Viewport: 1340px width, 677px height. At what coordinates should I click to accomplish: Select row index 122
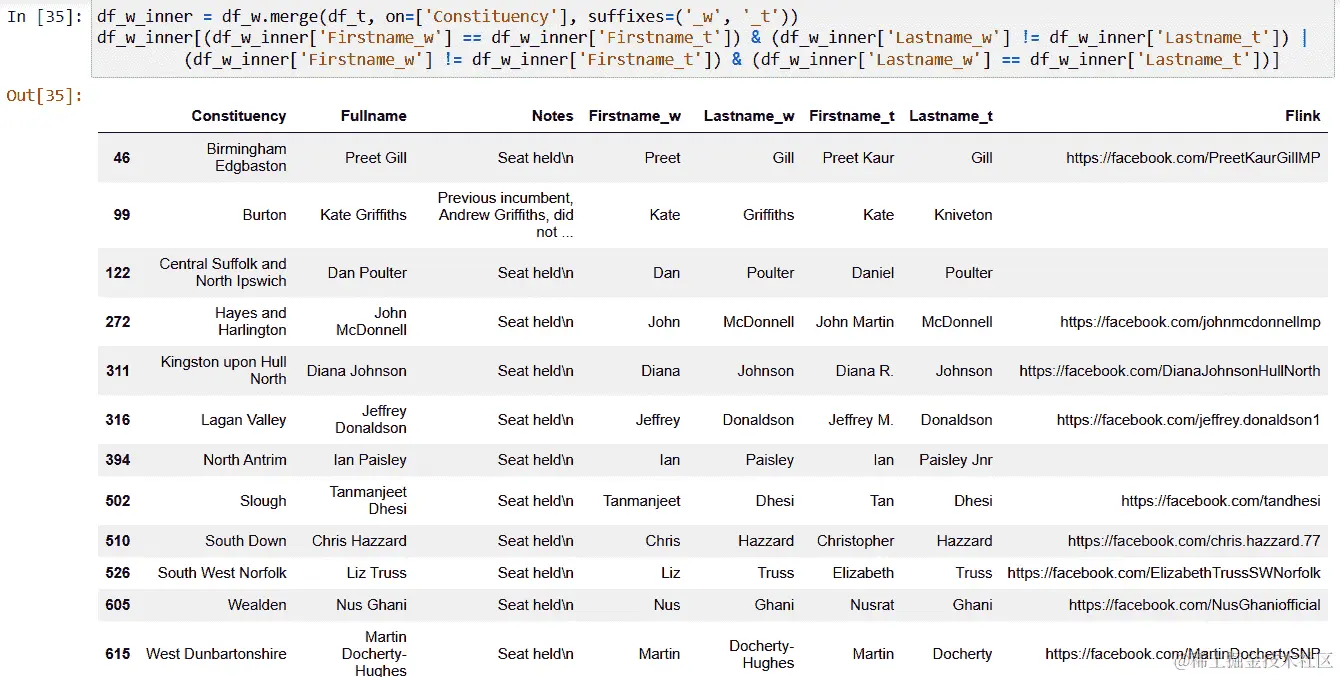coord(118,273)
